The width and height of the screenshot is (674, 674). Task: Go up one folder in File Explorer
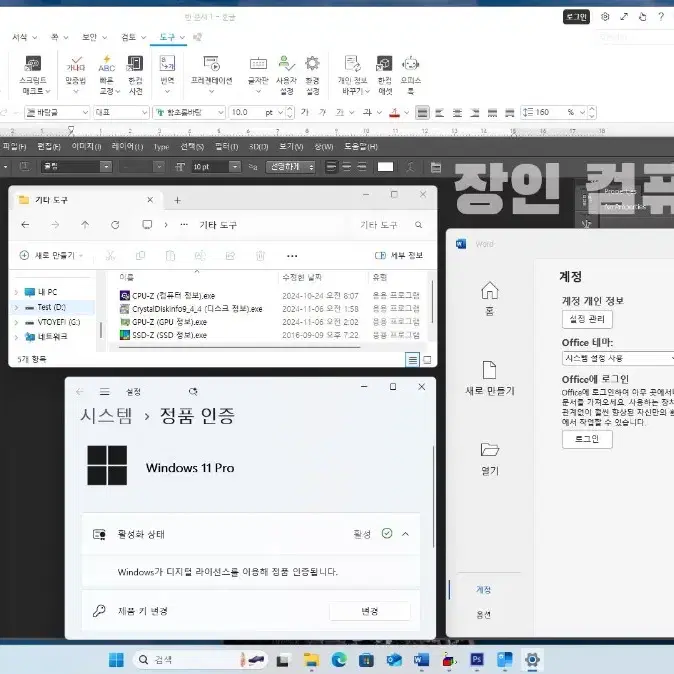click(x=85, y=225)
